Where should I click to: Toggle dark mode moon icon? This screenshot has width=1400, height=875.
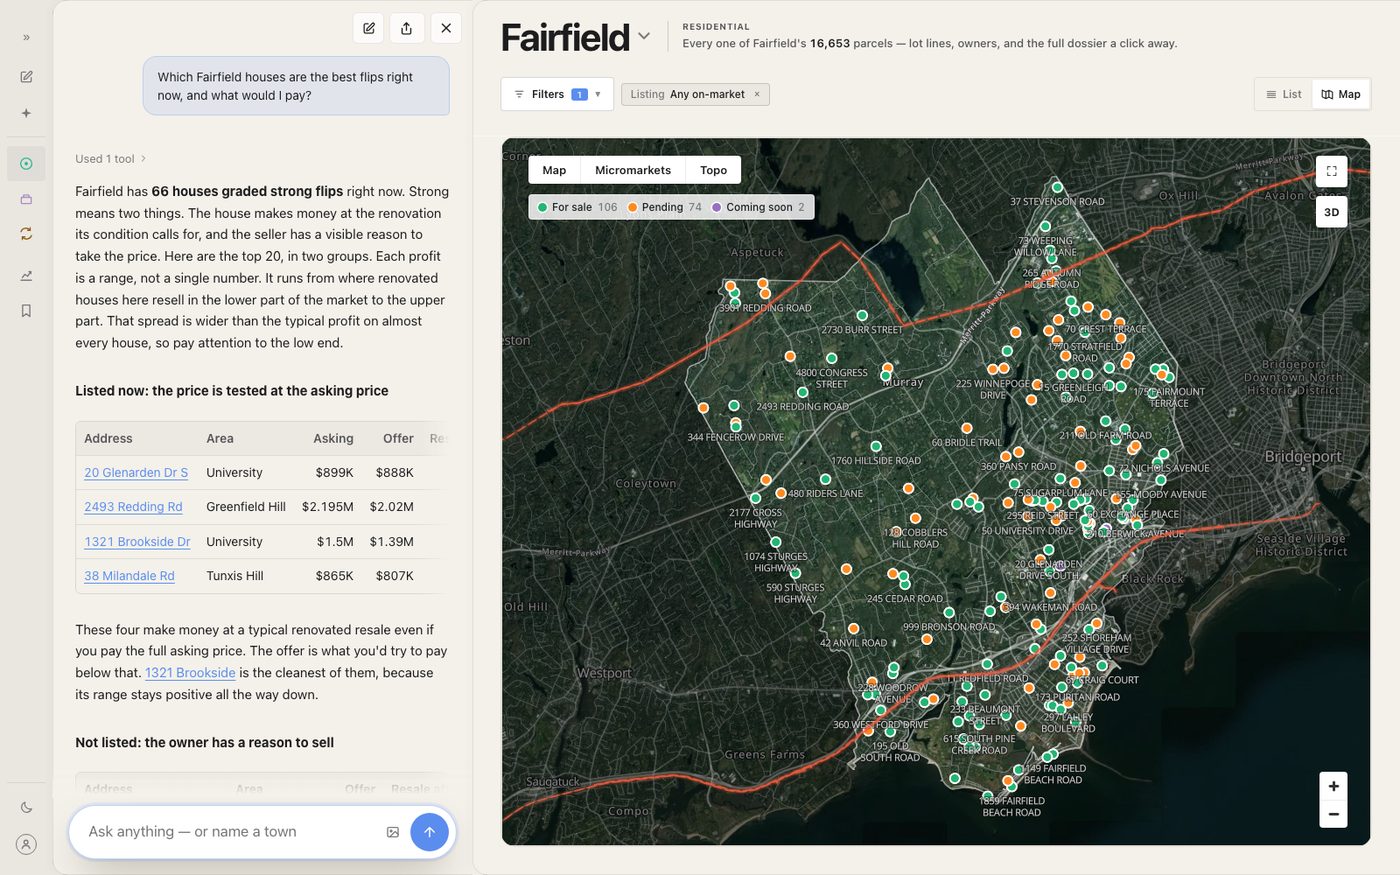click(26, 807)
